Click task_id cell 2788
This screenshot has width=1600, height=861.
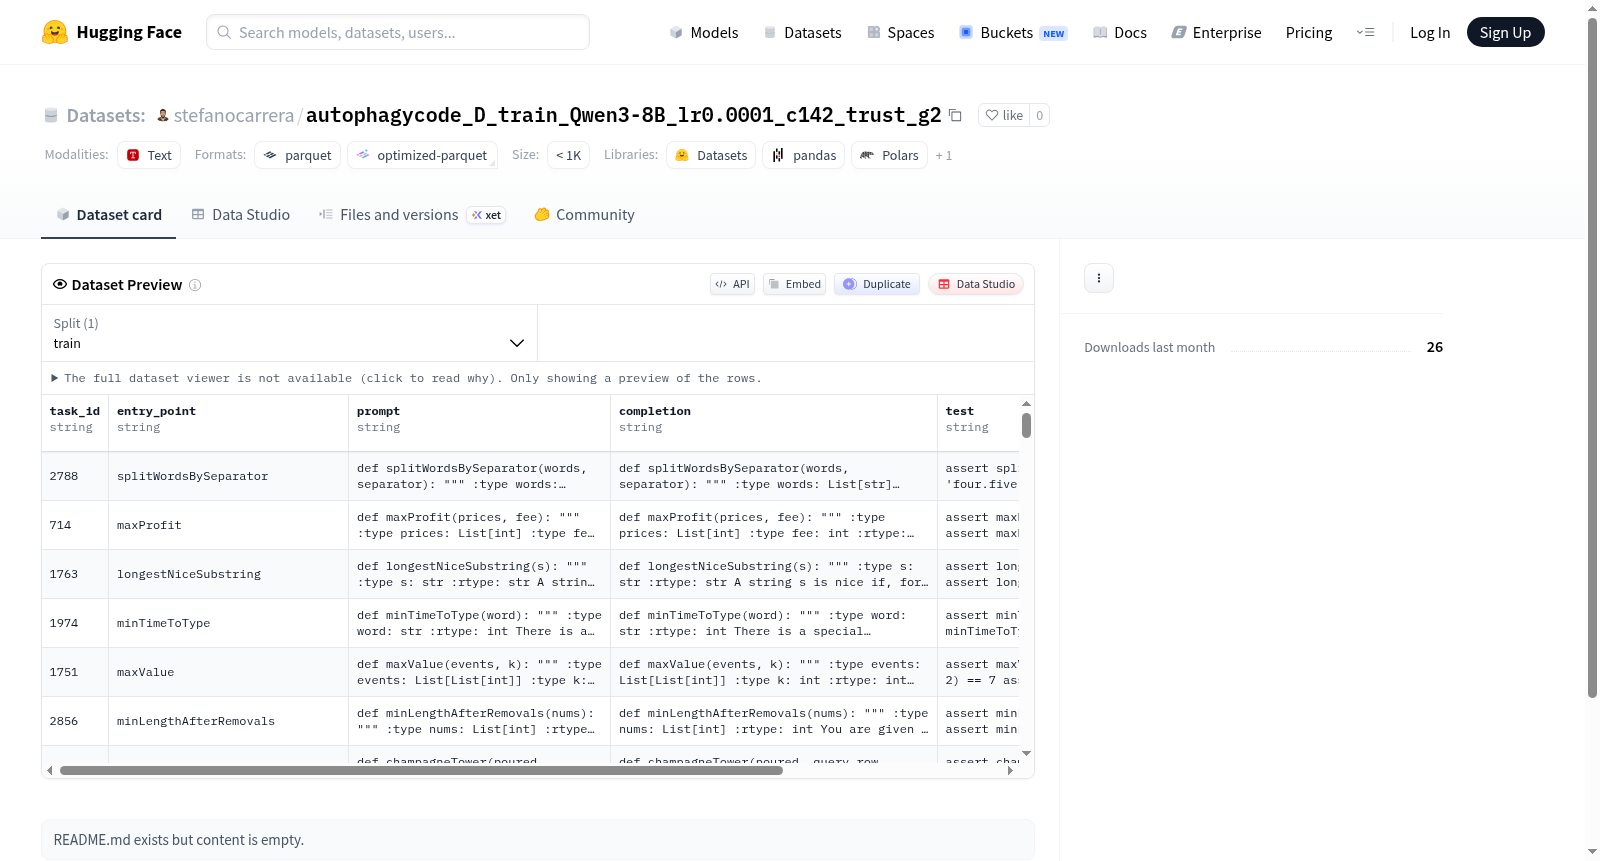point(75,476)
